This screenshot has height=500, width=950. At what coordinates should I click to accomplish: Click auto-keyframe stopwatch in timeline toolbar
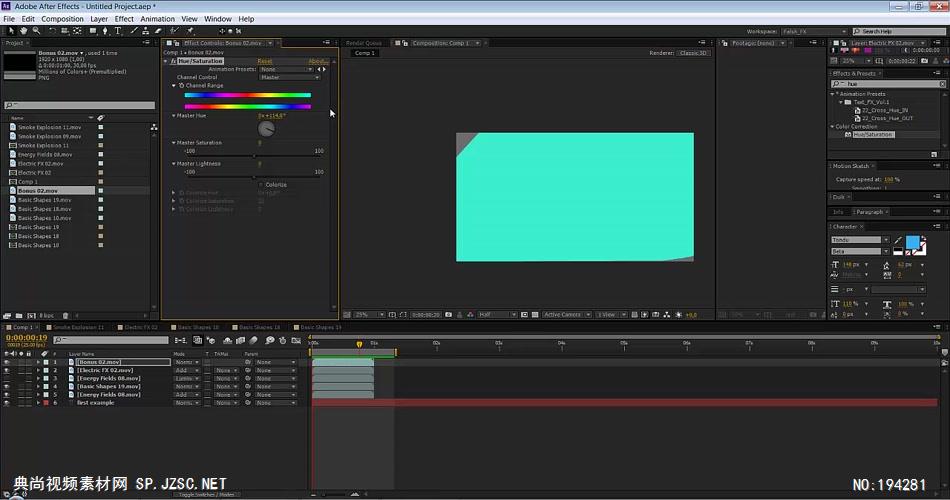pyautogui.click(x=283, y=341)
